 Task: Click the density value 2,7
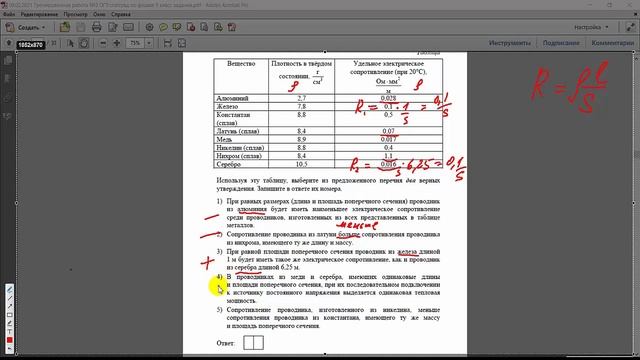click(x=301, y=98)
